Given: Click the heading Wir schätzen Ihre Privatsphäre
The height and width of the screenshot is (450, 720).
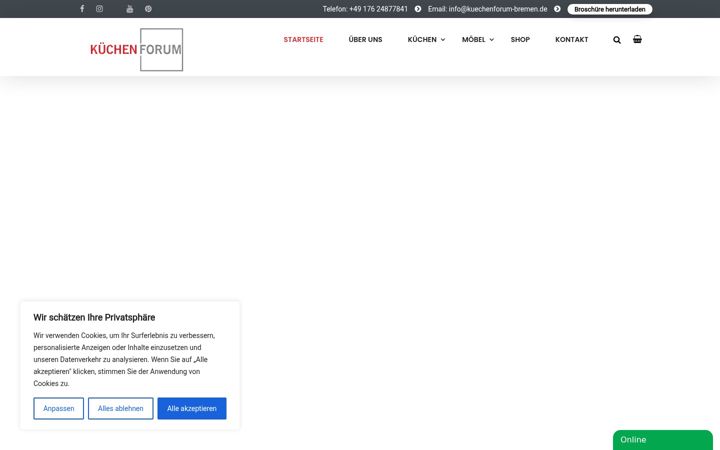Looking at the screenshot, I should click(x=94, y=317).
